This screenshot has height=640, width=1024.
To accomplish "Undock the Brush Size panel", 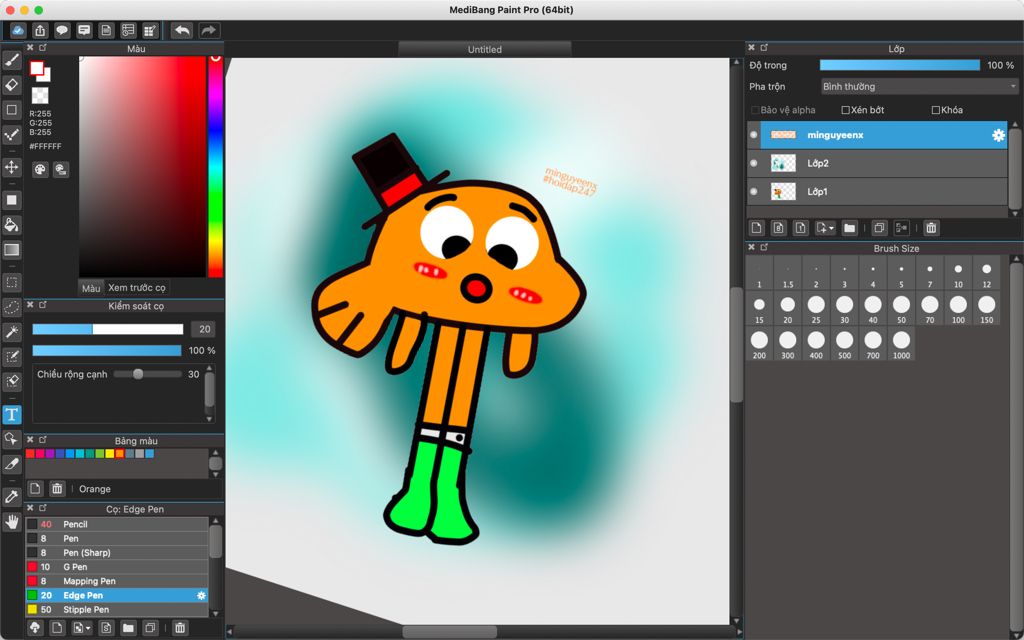I will pos(764,248).
